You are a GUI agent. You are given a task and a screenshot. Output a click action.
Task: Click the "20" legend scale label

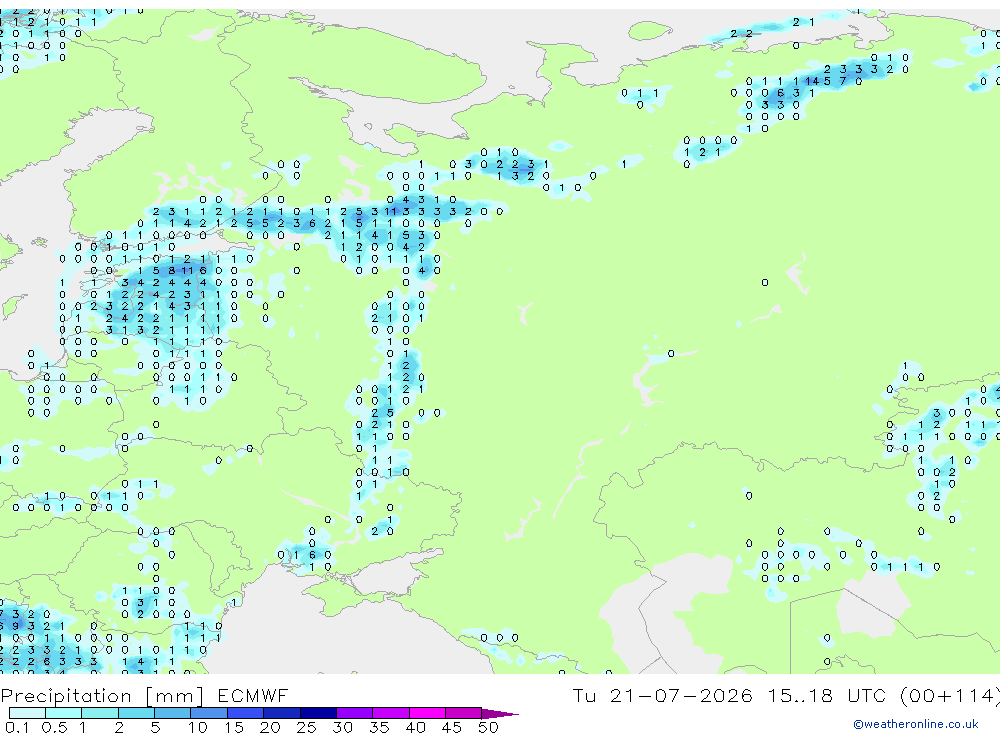pyautogui.click(x=270, y=727)
